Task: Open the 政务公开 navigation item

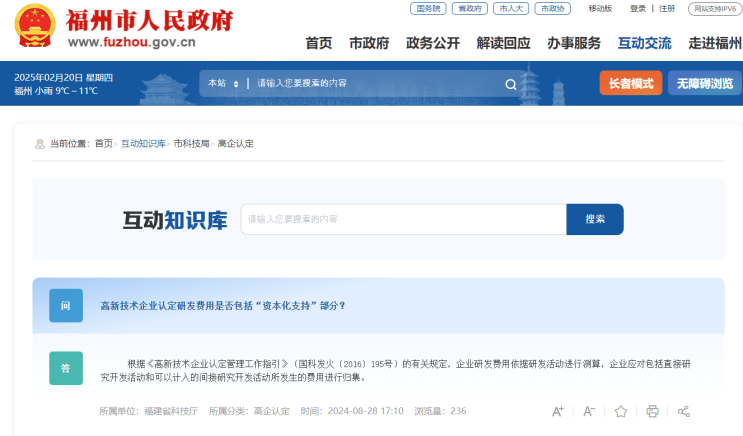Action: click(433, 43)
